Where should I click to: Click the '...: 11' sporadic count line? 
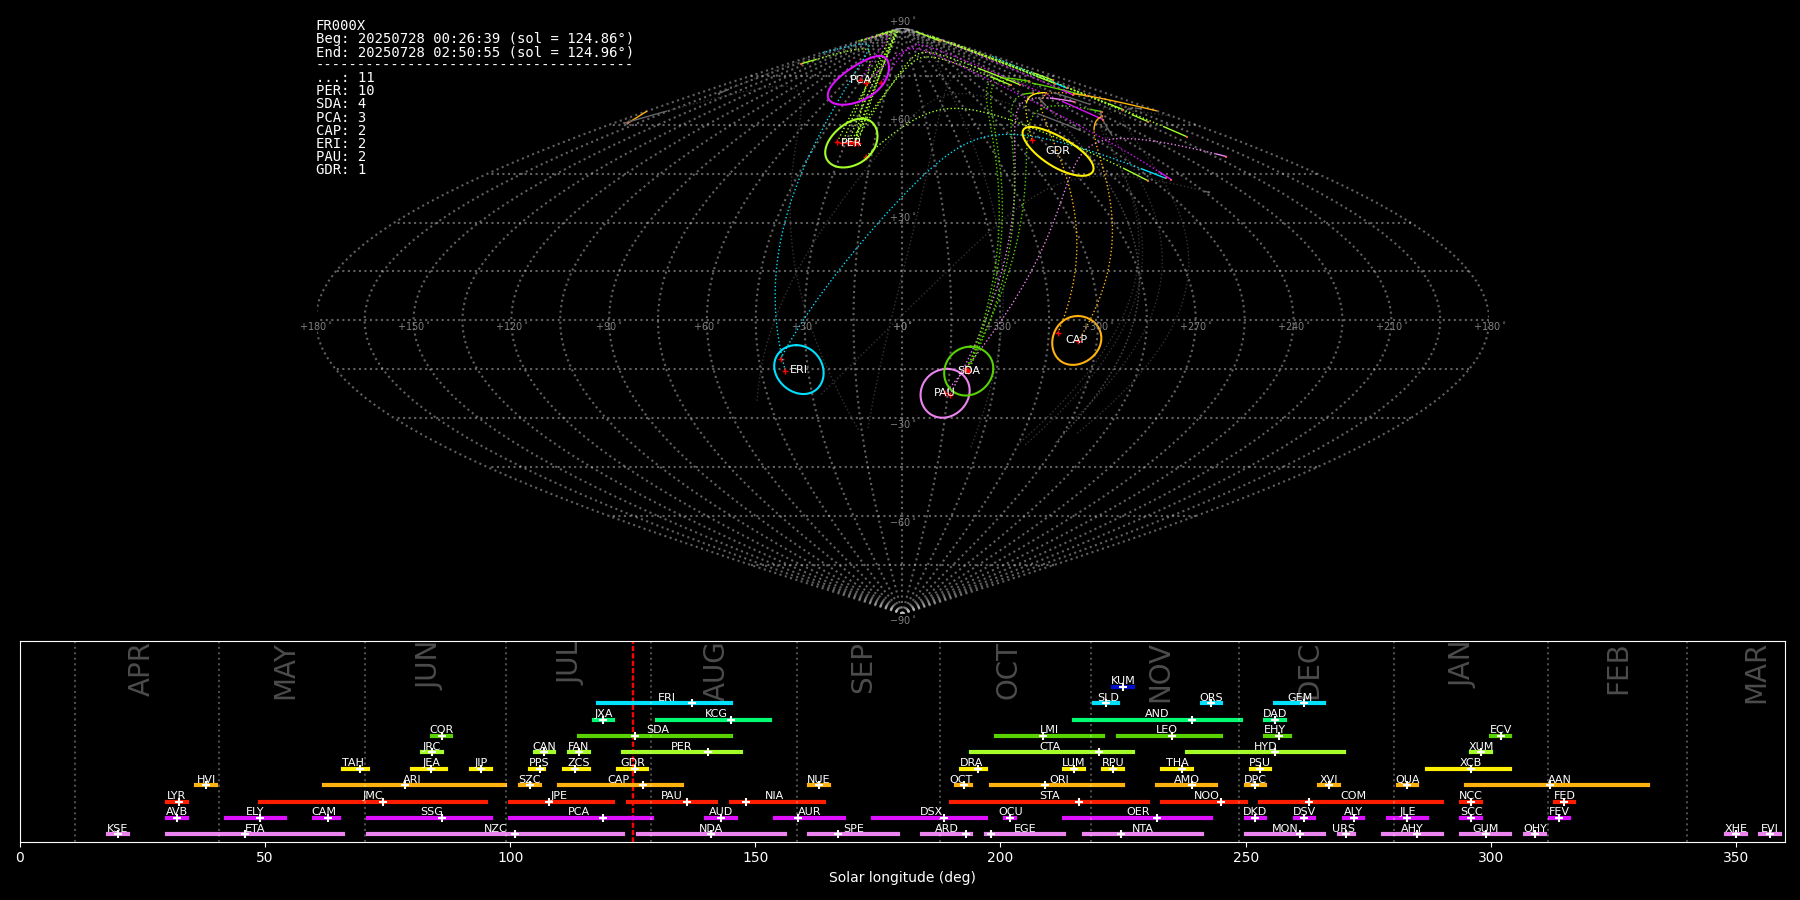345,78
